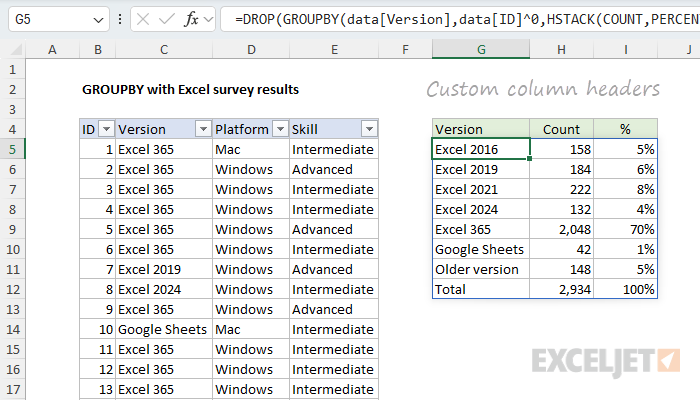Select summary cell 'Excel 2019'
The image size is (700, 400).
coord(481,169)
